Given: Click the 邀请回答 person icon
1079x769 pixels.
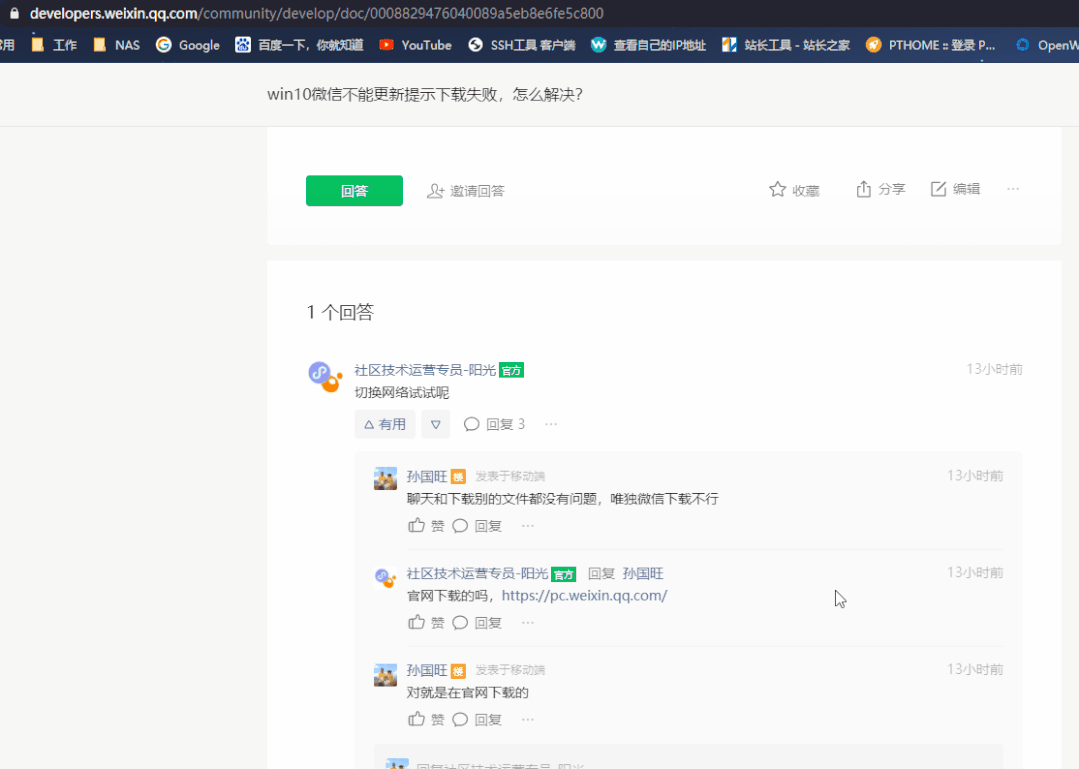Looking at the screenshot, I should (x=435, y=191).
